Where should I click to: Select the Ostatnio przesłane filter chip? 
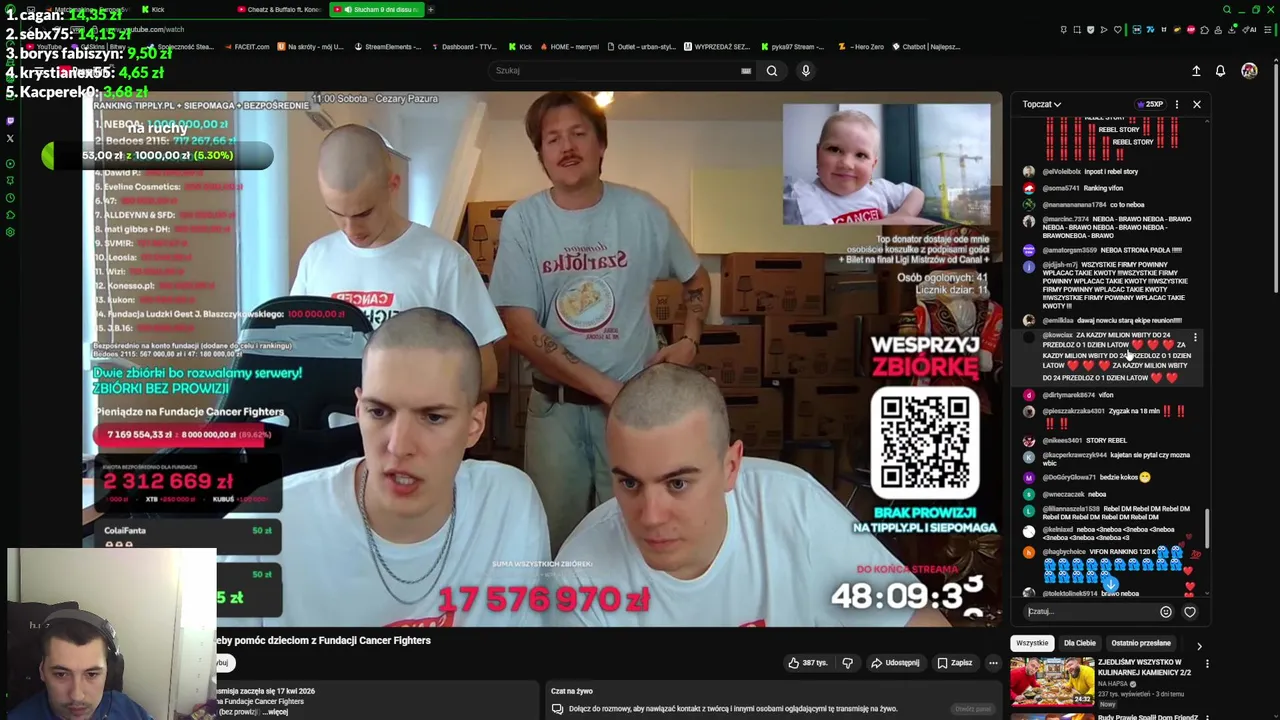click(x=1141, y=644)
